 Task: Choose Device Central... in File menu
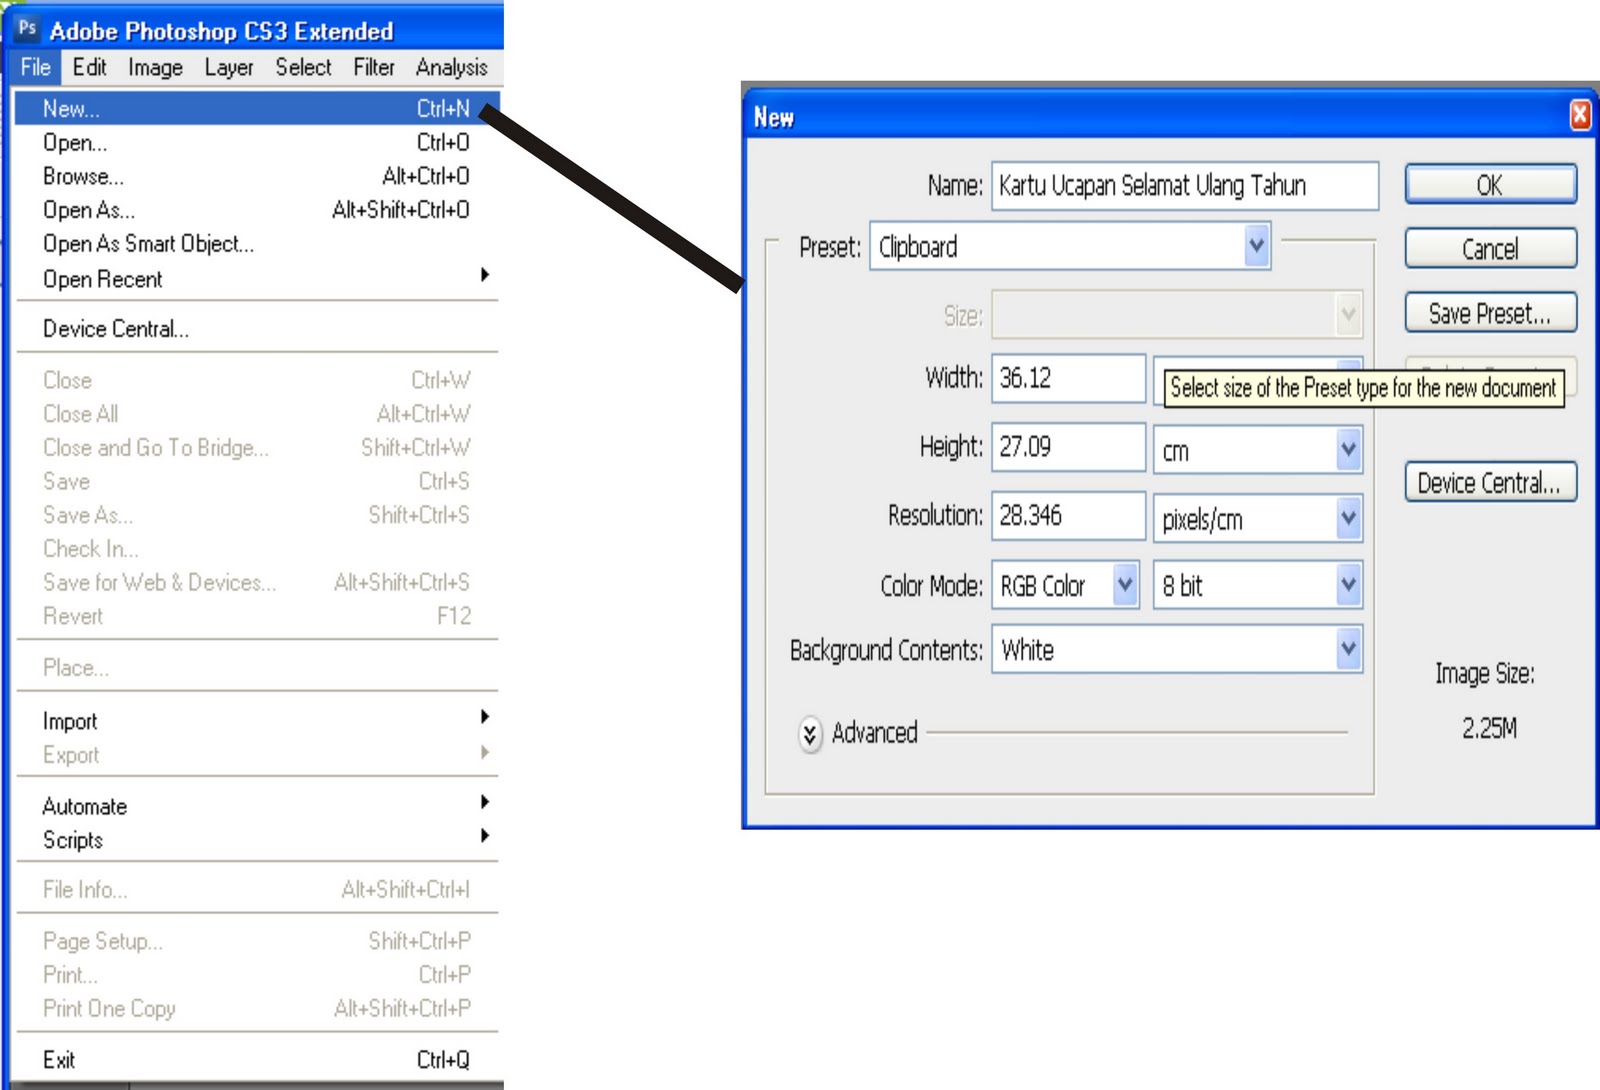tap(257, 328)
